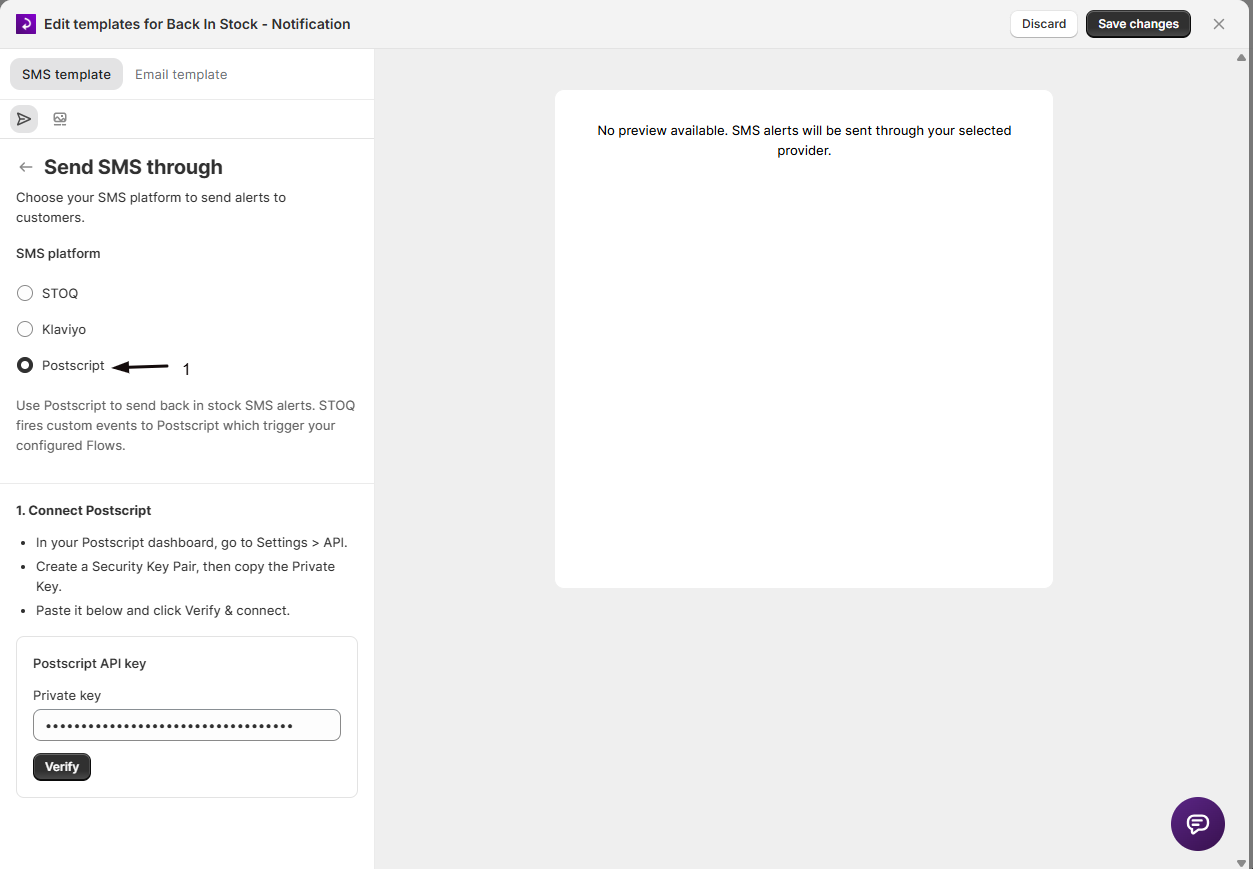This screenshot has height=869, width=1253.
Task: Click the scrollbar down arrow
Action: pos(1242,862)
